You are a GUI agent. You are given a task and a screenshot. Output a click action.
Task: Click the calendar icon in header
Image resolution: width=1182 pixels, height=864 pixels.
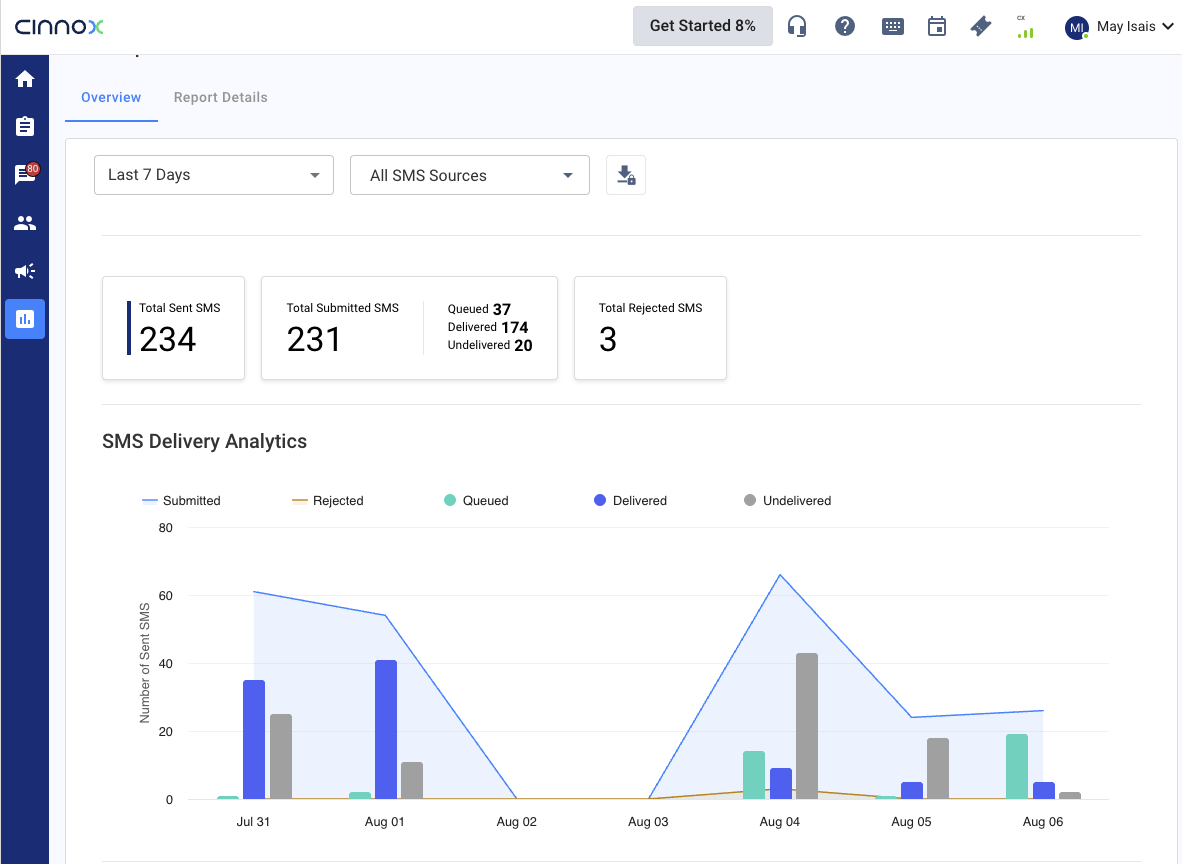[937, 27]
